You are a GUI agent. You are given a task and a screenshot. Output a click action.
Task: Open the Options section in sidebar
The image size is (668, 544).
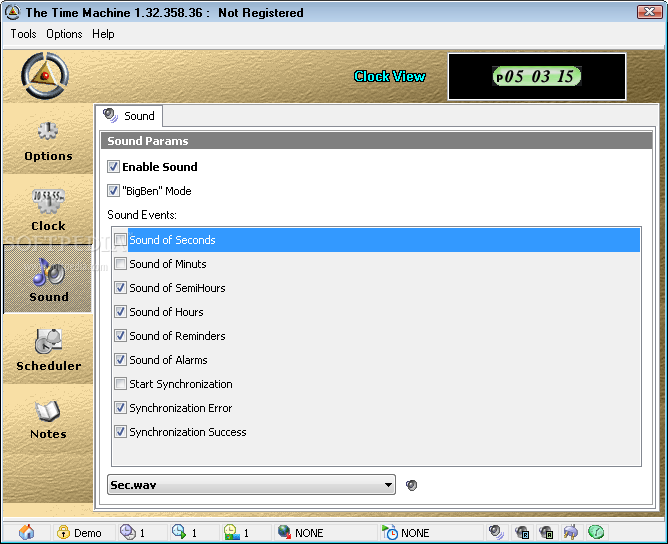point(48,140)
